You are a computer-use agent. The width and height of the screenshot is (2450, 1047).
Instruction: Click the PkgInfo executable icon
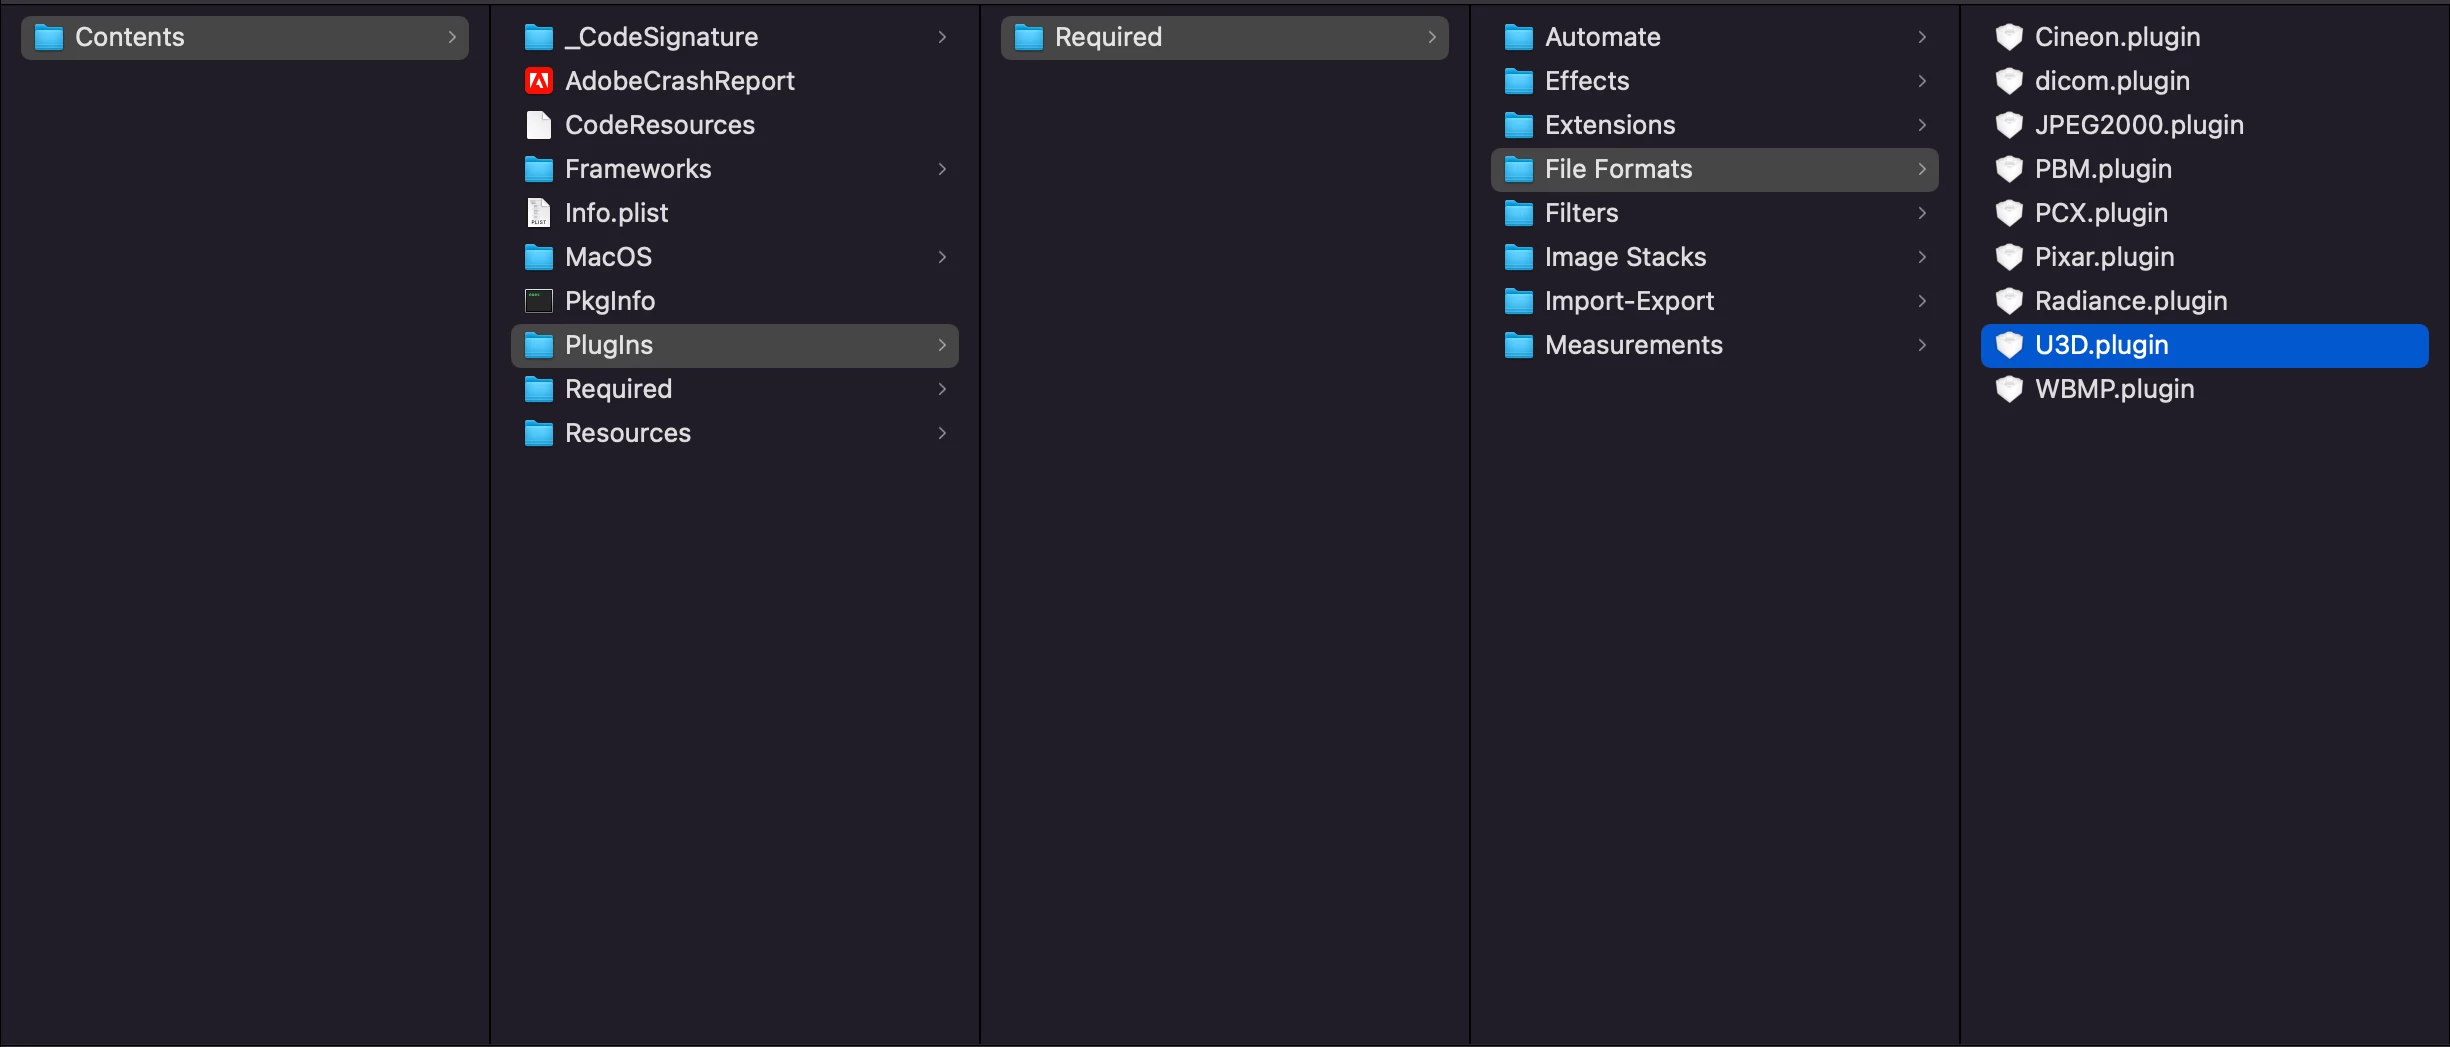539,301
